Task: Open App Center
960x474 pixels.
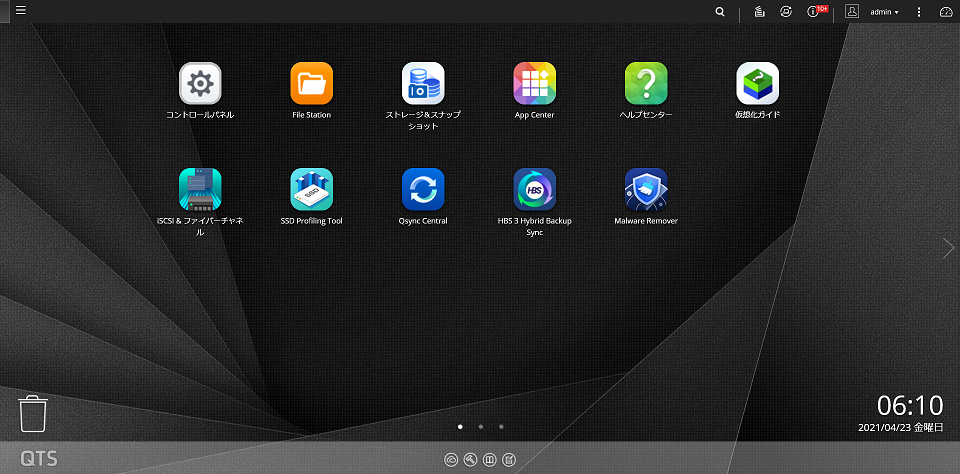Action: coord(534,83)
